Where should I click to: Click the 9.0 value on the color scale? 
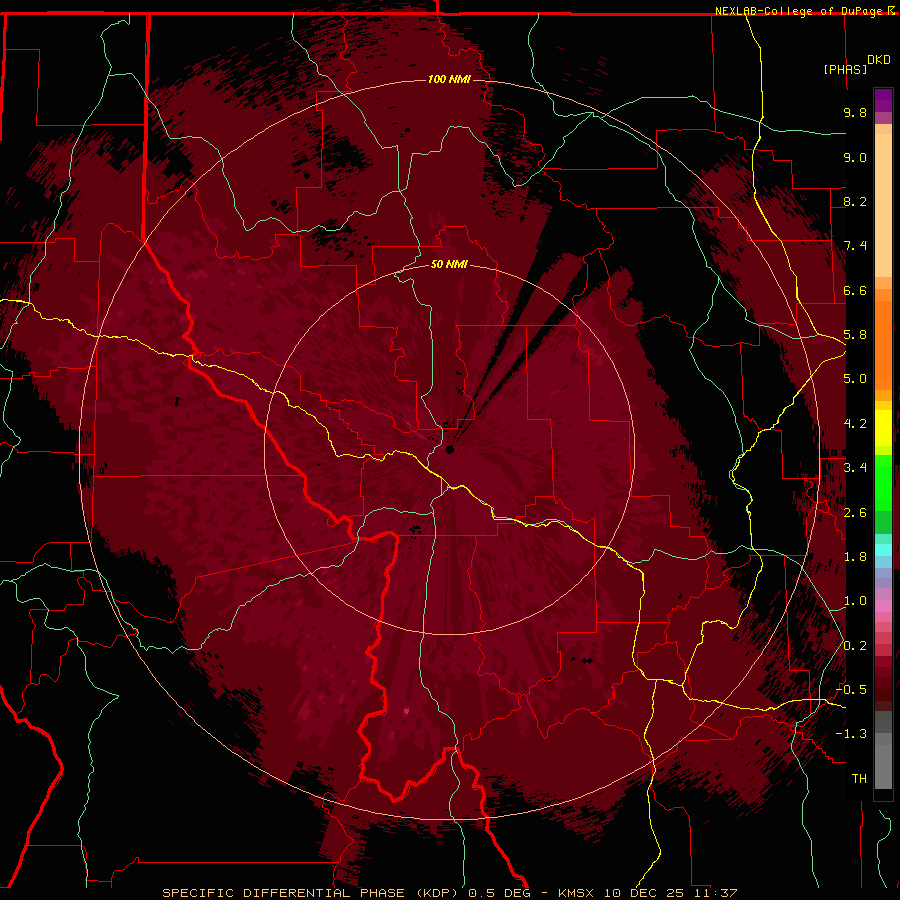855,157
